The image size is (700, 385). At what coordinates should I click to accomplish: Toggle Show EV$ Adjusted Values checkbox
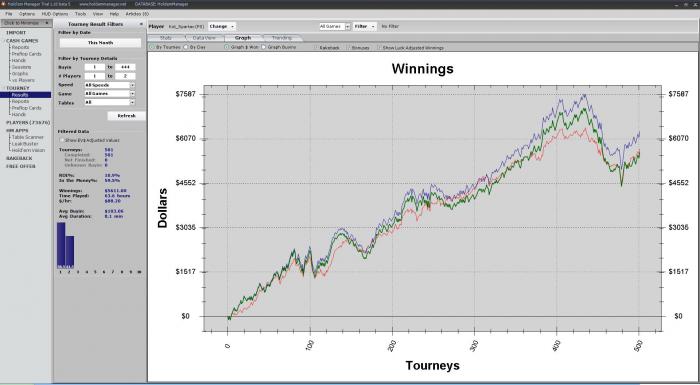coord(62,140)
